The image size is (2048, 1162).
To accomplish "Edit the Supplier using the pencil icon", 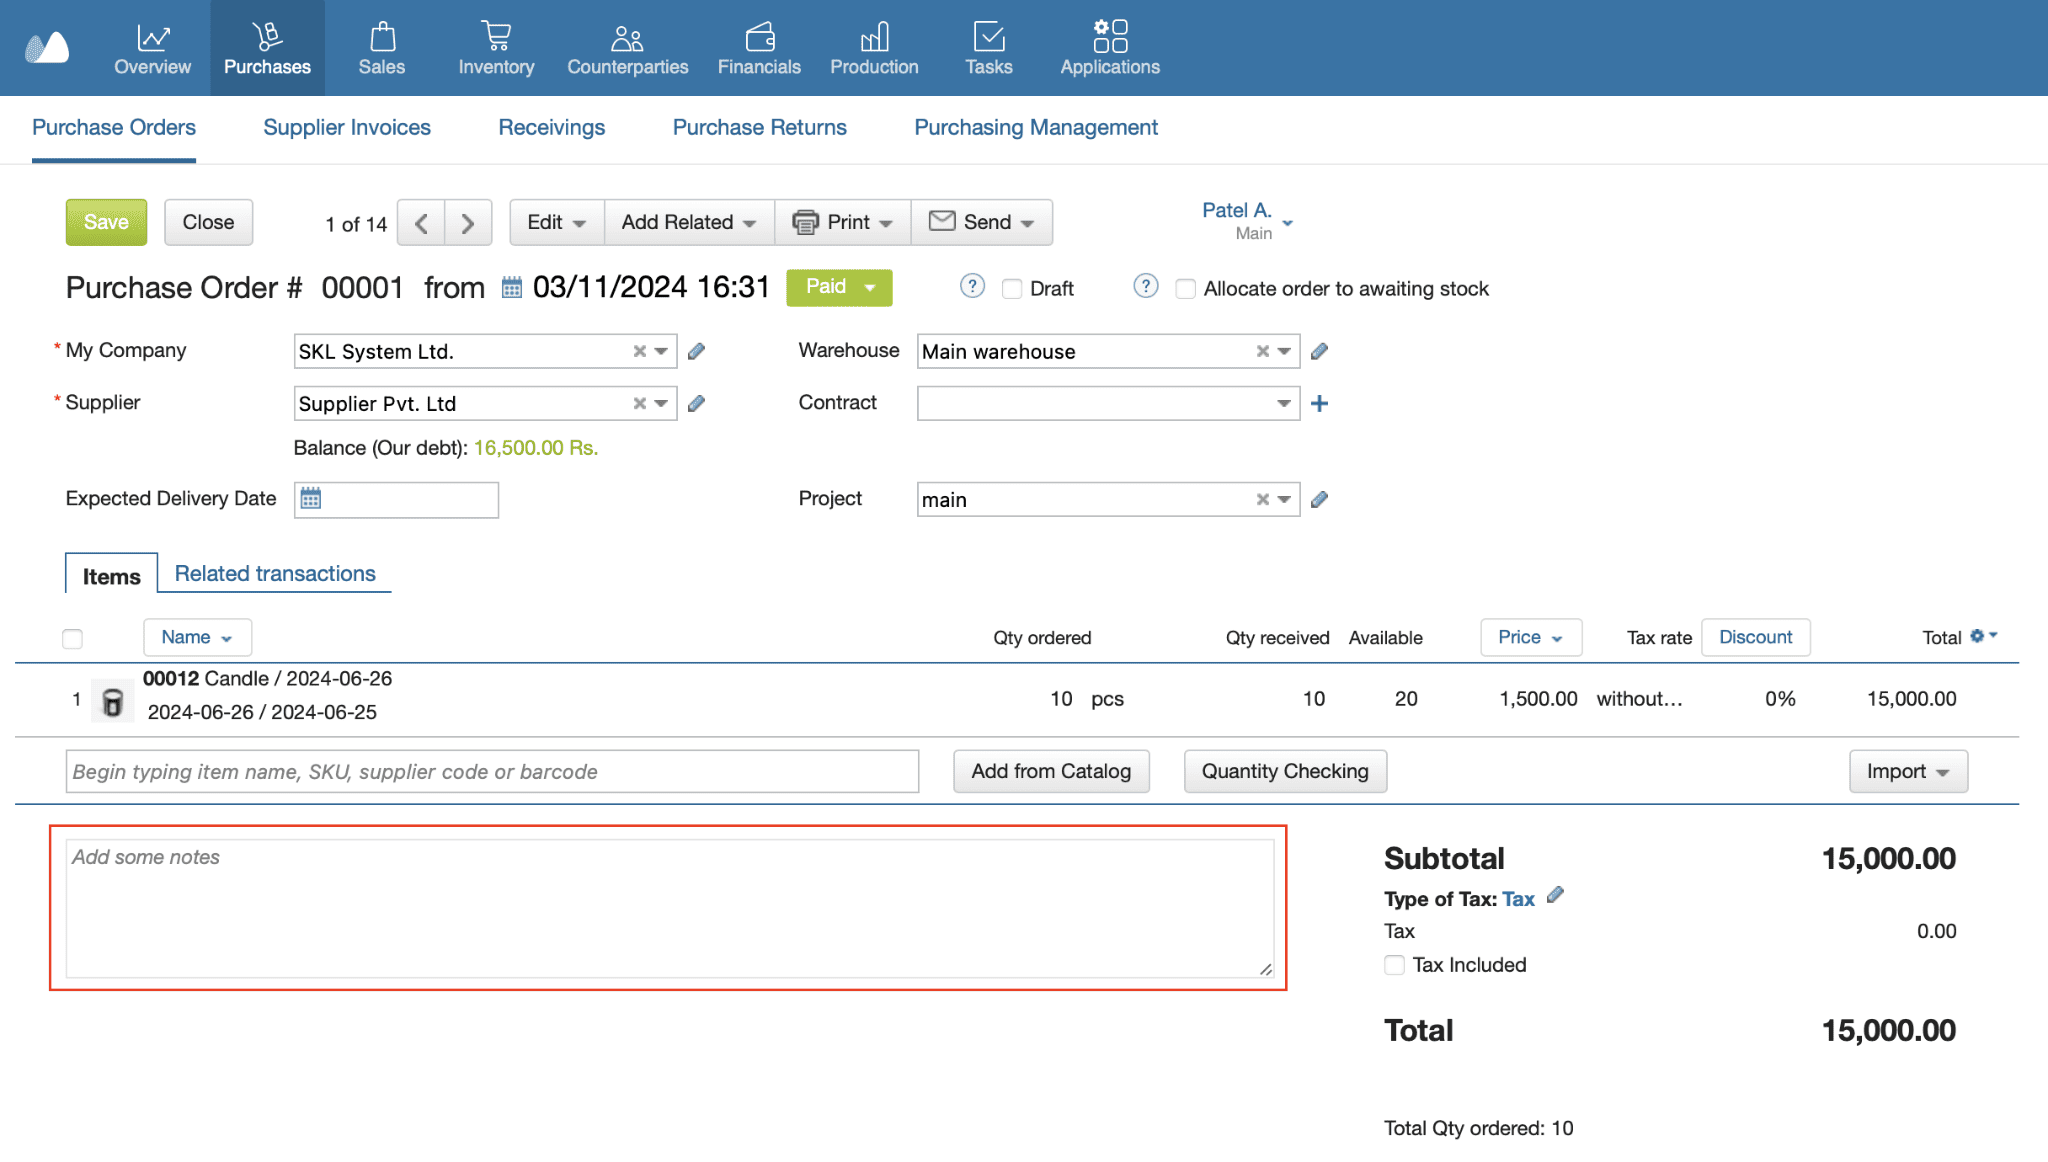I will tap(696, 403).
